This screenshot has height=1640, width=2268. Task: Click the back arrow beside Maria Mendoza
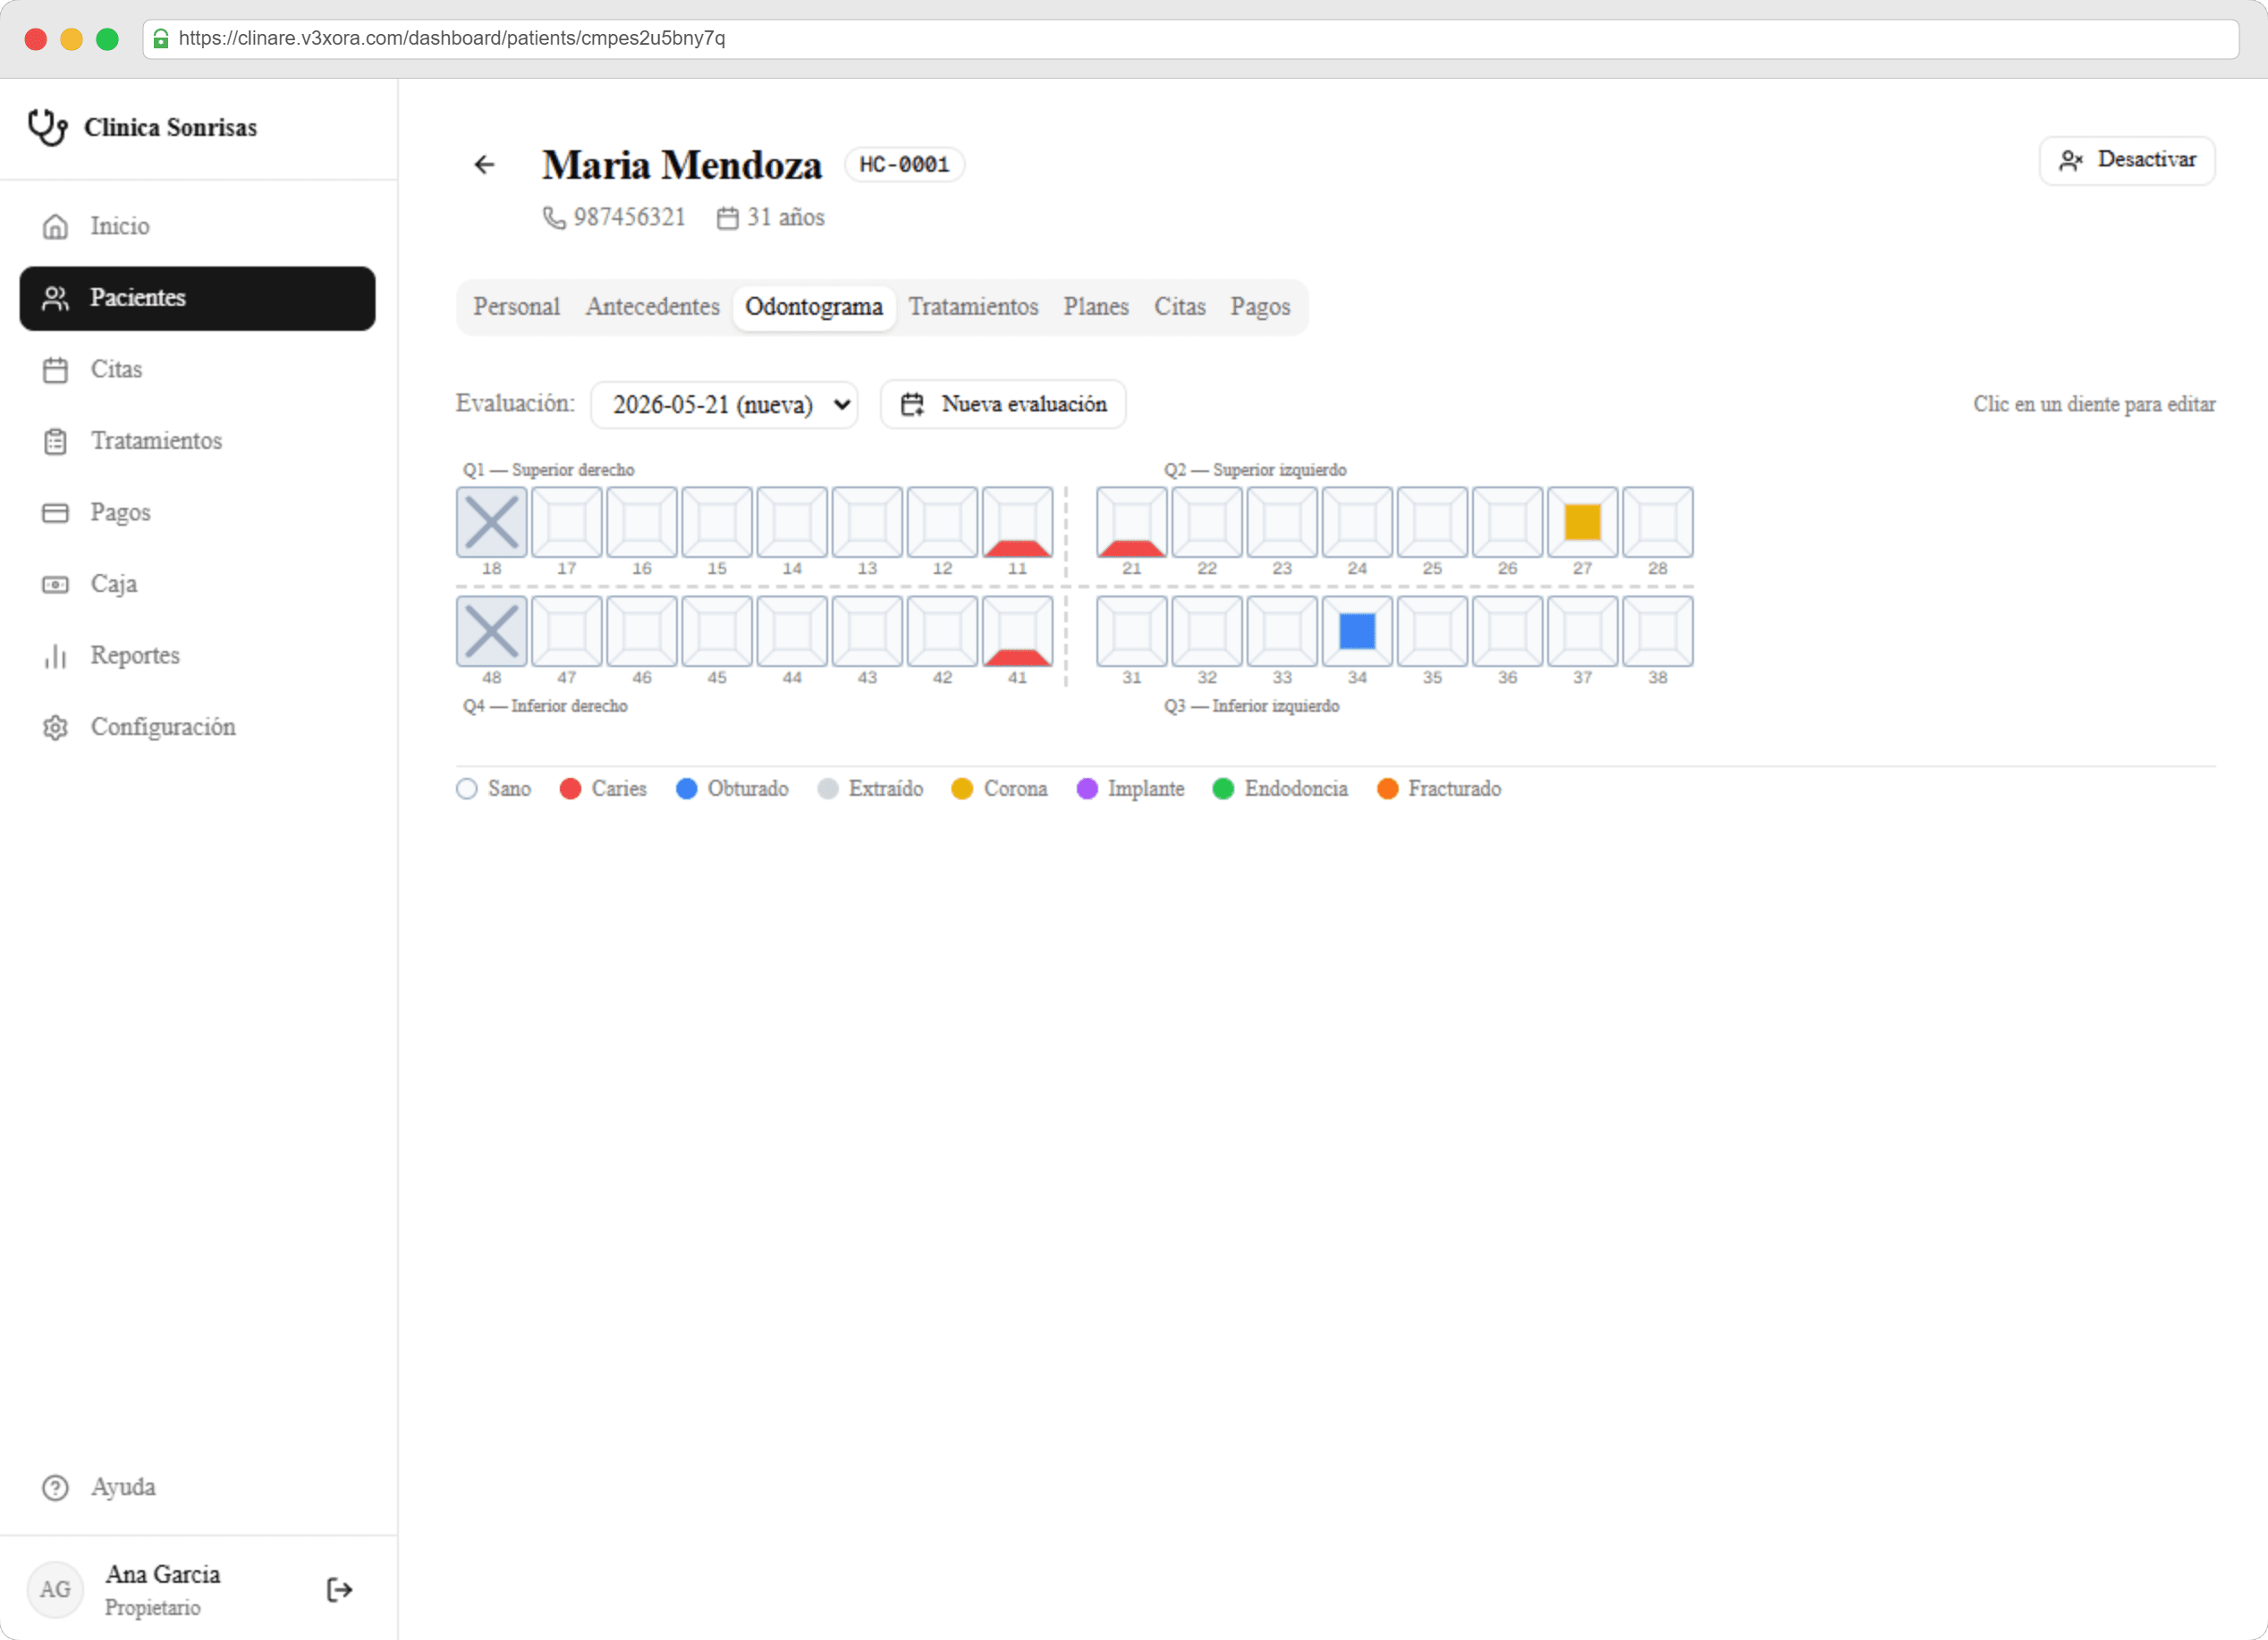pos(485,165)
